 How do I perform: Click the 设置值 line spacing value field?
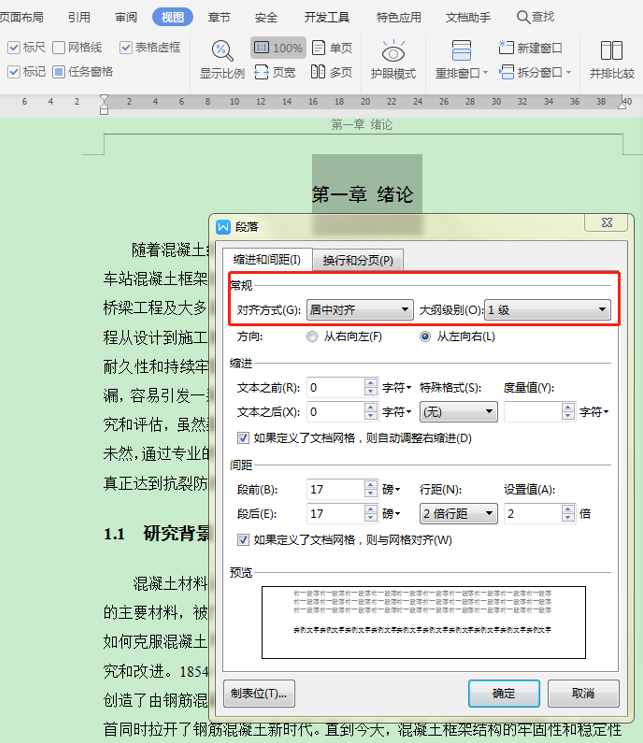pos(533,514)
